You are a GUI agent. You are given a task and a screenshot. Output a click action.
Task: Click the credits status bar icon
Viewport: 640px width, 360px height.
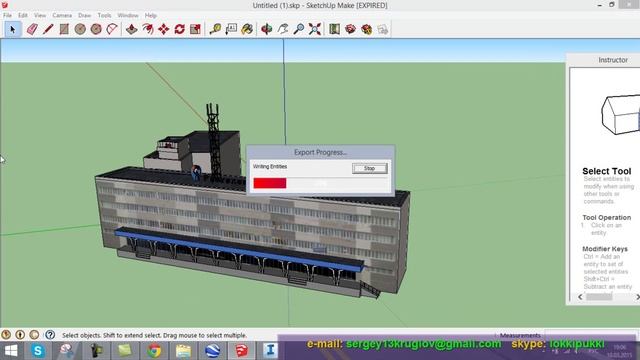[x=20, y=335]
